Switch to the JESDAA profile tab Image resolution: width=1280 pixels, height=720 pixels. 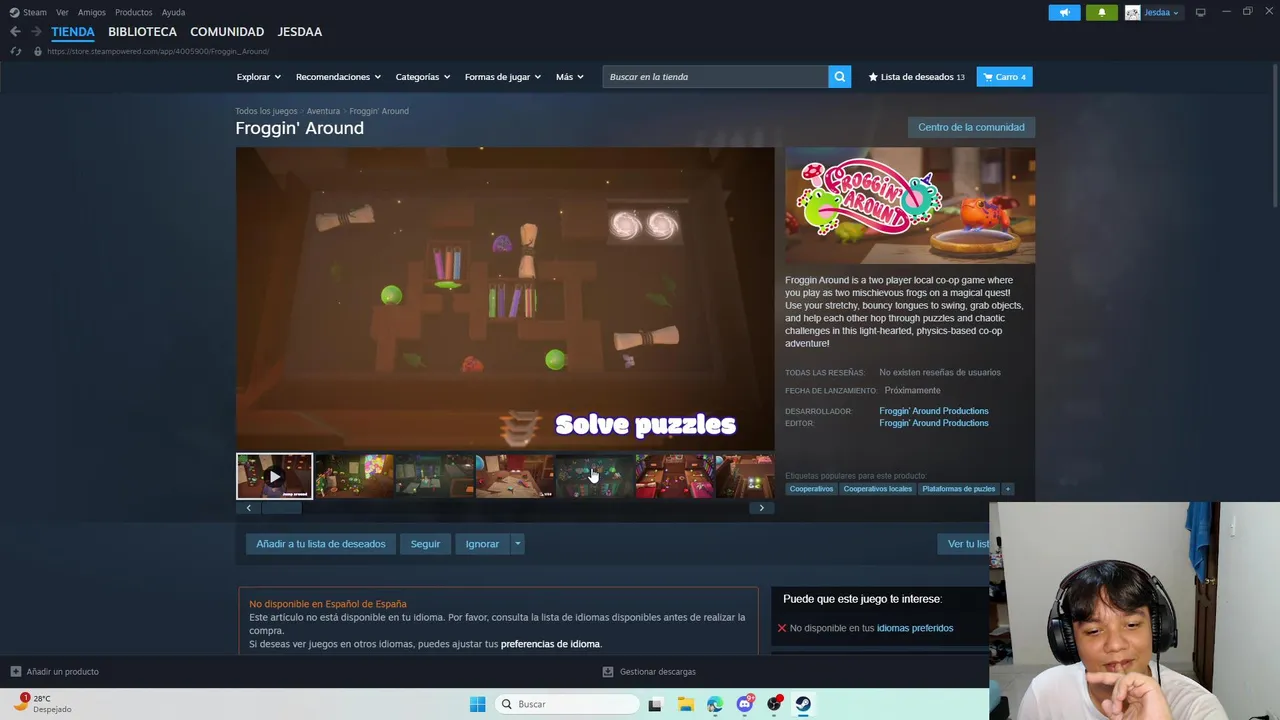coord(300,32)
